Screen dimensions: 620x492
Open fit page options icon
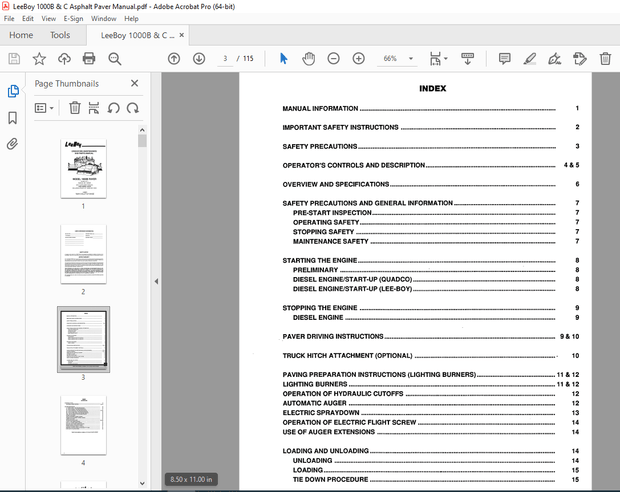tap(438, 59)
